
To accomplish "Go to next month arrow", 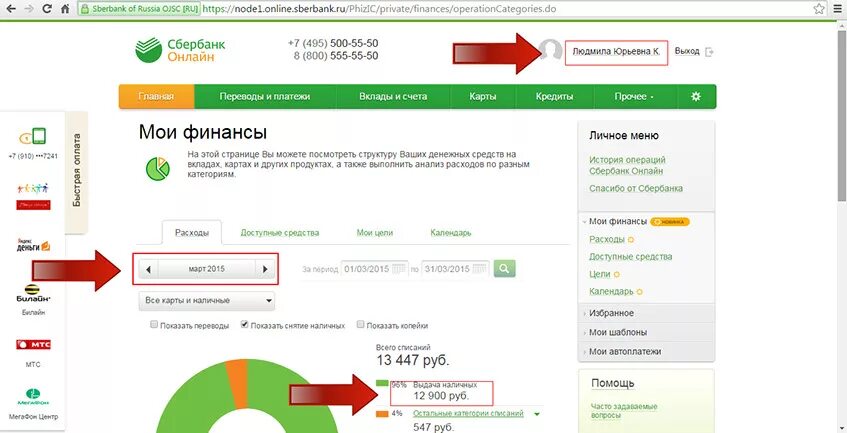I will click(x=265, y=268).
